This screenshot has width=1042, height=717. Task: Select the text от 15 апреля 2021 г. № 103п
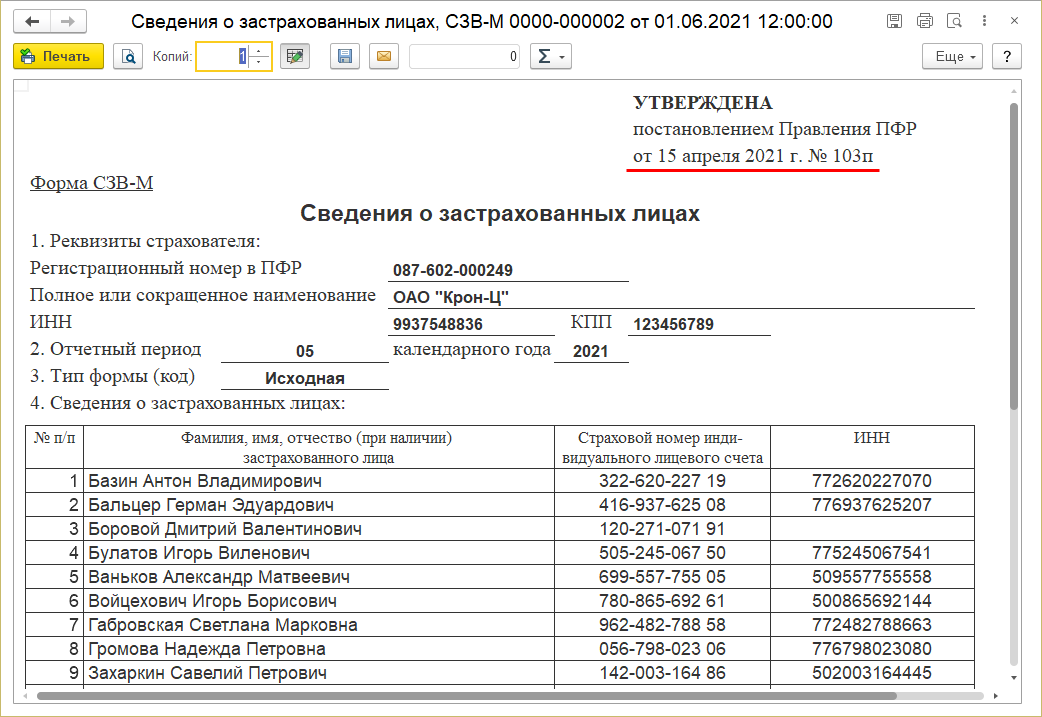(753, 155)
